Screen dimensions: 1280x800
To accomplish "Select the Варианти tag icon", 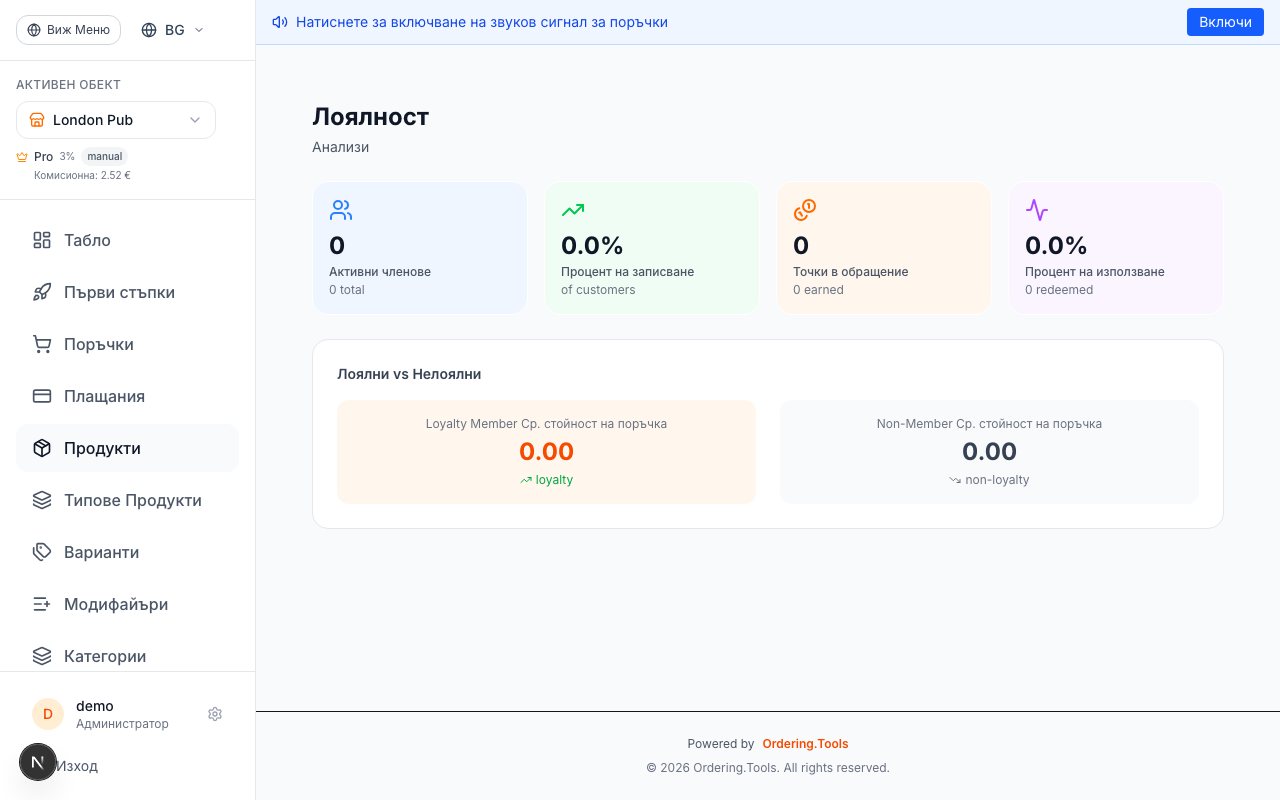I will (x=41, y=552).
